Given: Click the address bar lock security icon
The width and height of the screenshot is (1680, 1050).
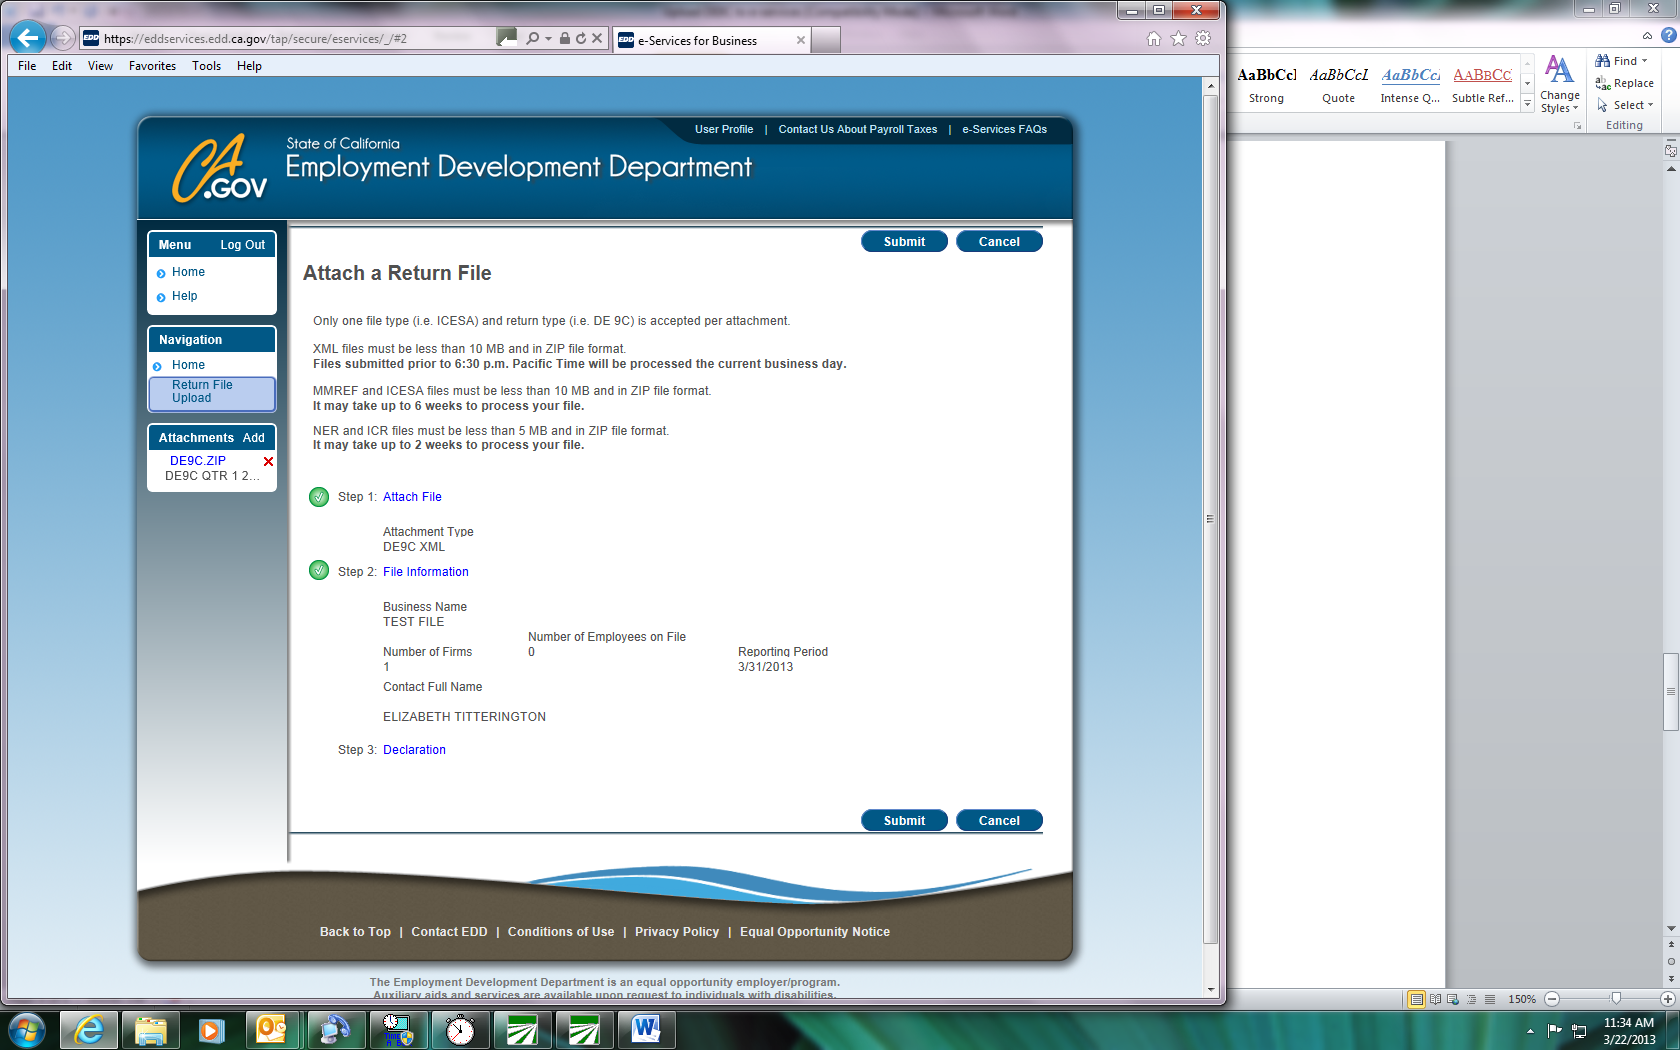Looking at the screenshot, I should coord(565,37).
